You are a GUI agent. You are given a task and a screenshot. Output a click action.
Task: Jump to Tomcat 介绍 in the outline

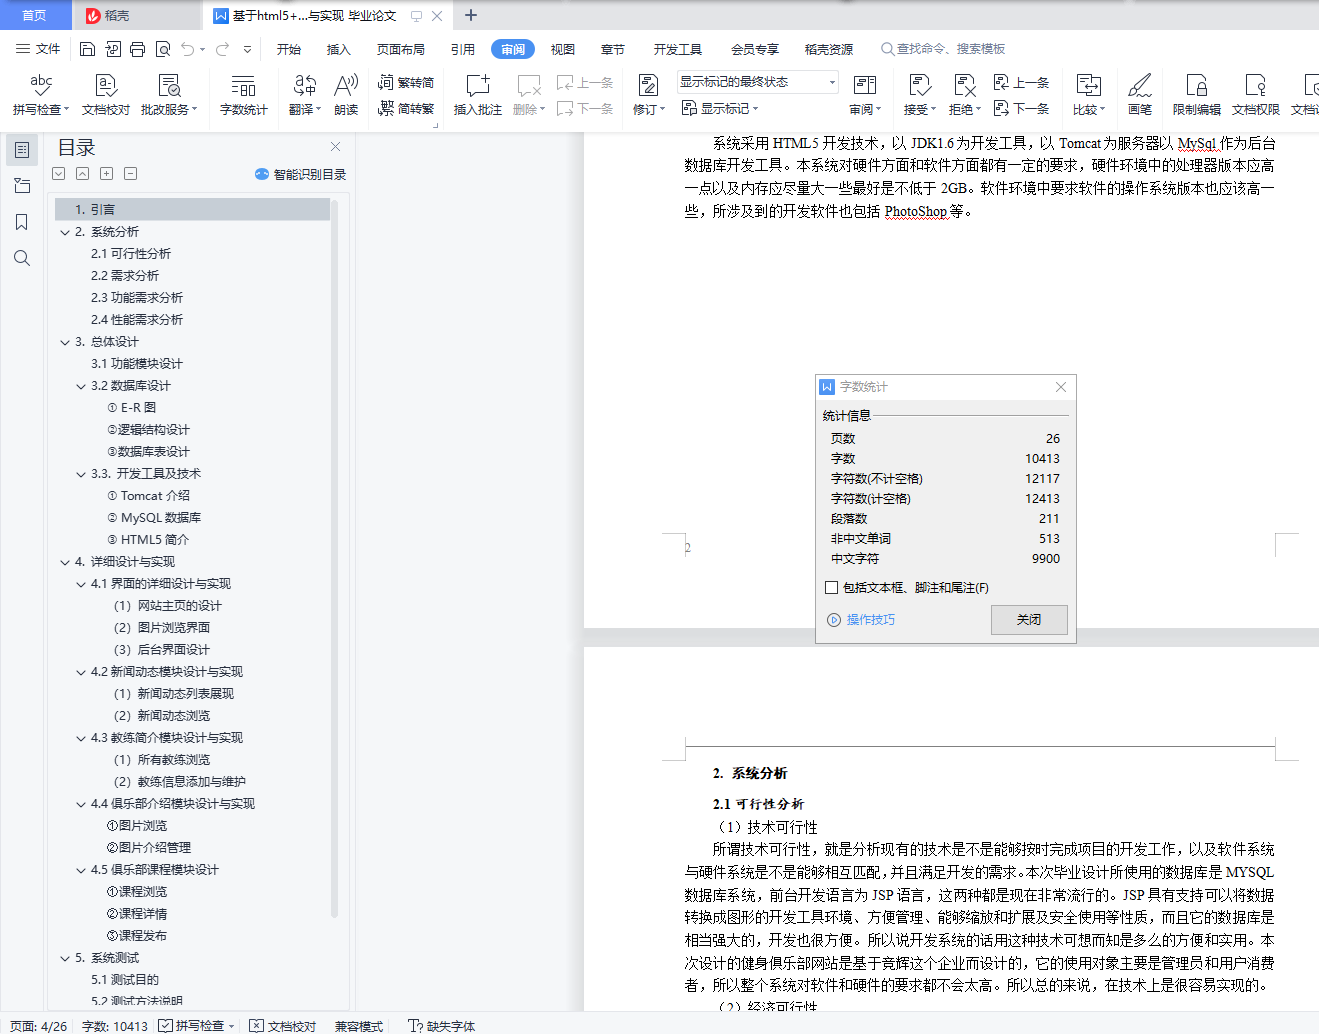click(148, 496)
